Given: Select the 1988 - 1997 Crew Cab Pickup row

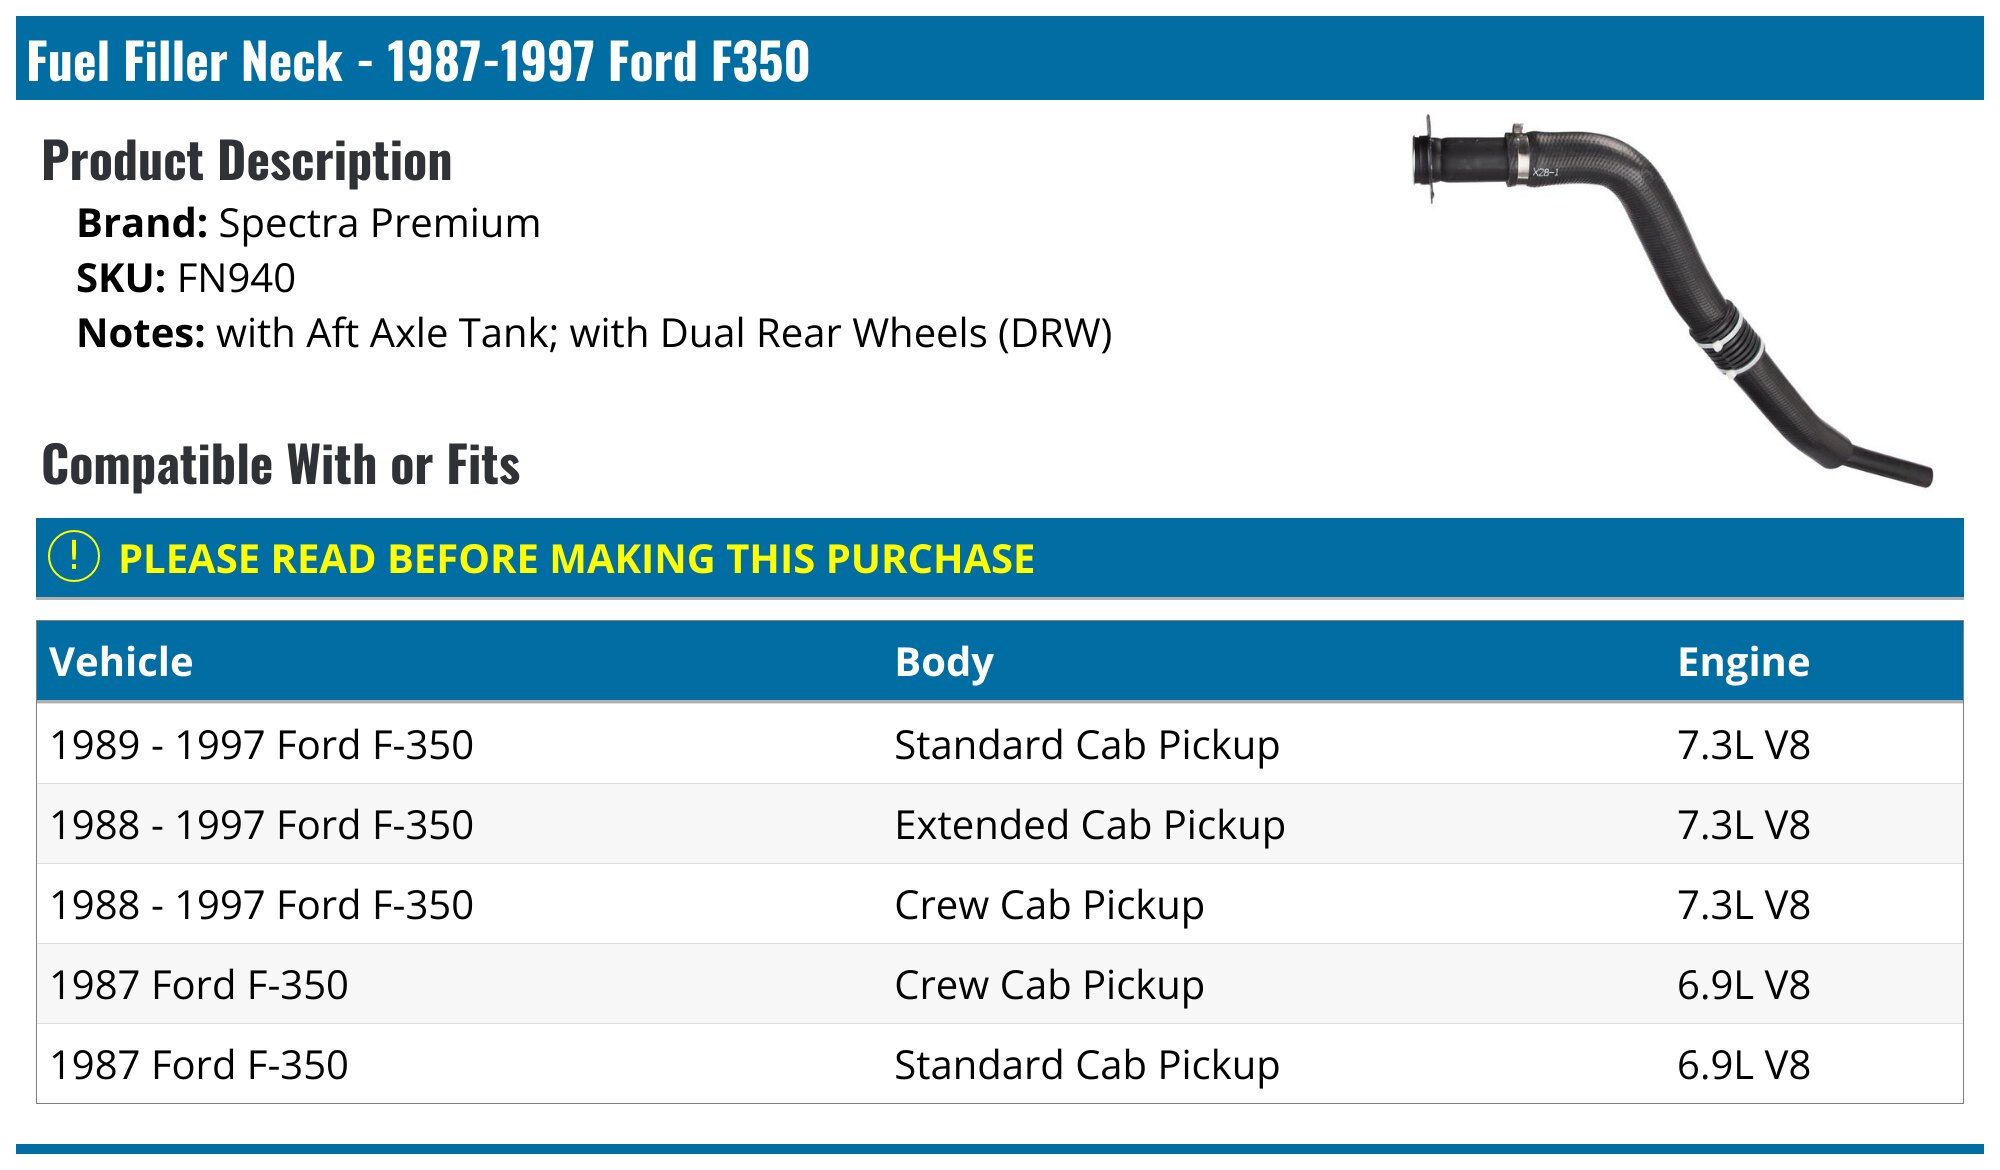Looking at the screenshot, I should click(262, 905).
